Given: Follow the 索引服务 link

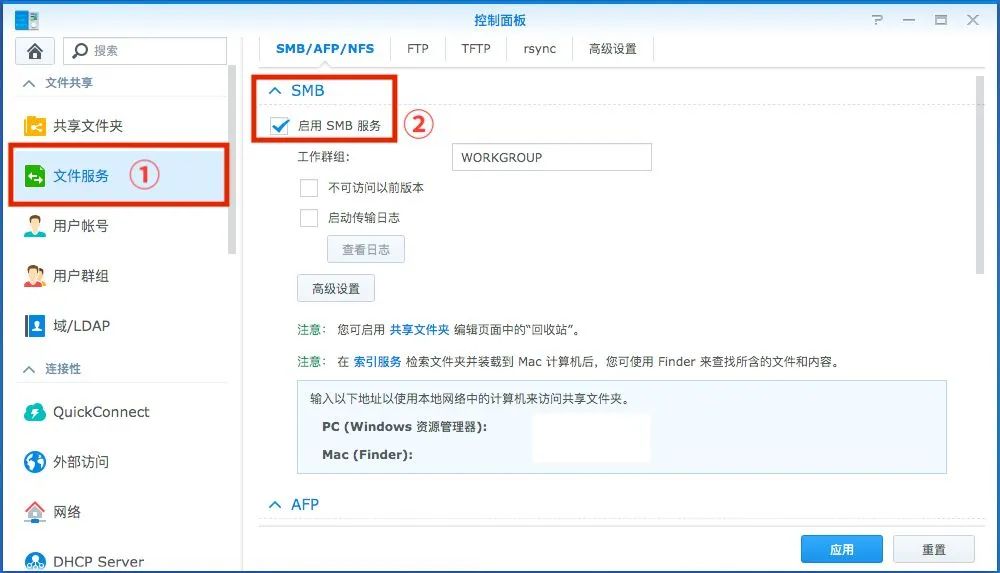Looking at the screenshot, I should point(377,362).
